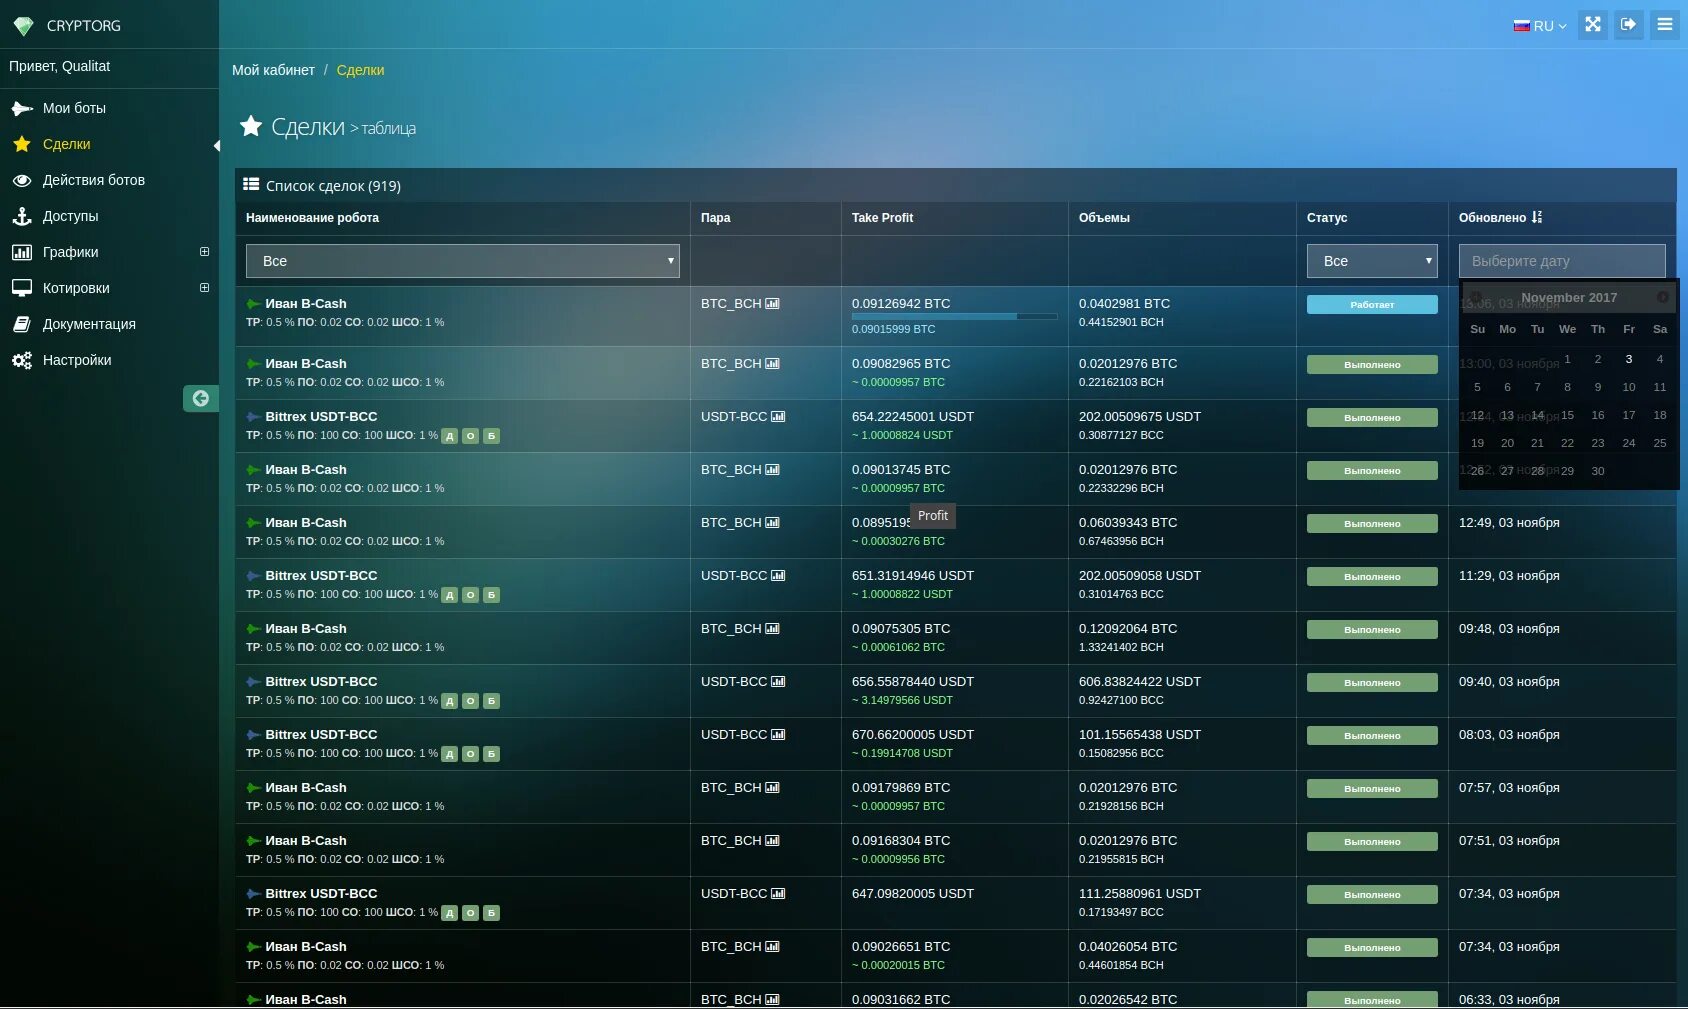
Task: Open chart icon for BTC_BCH 0.09179869 row
Action: 772,788
